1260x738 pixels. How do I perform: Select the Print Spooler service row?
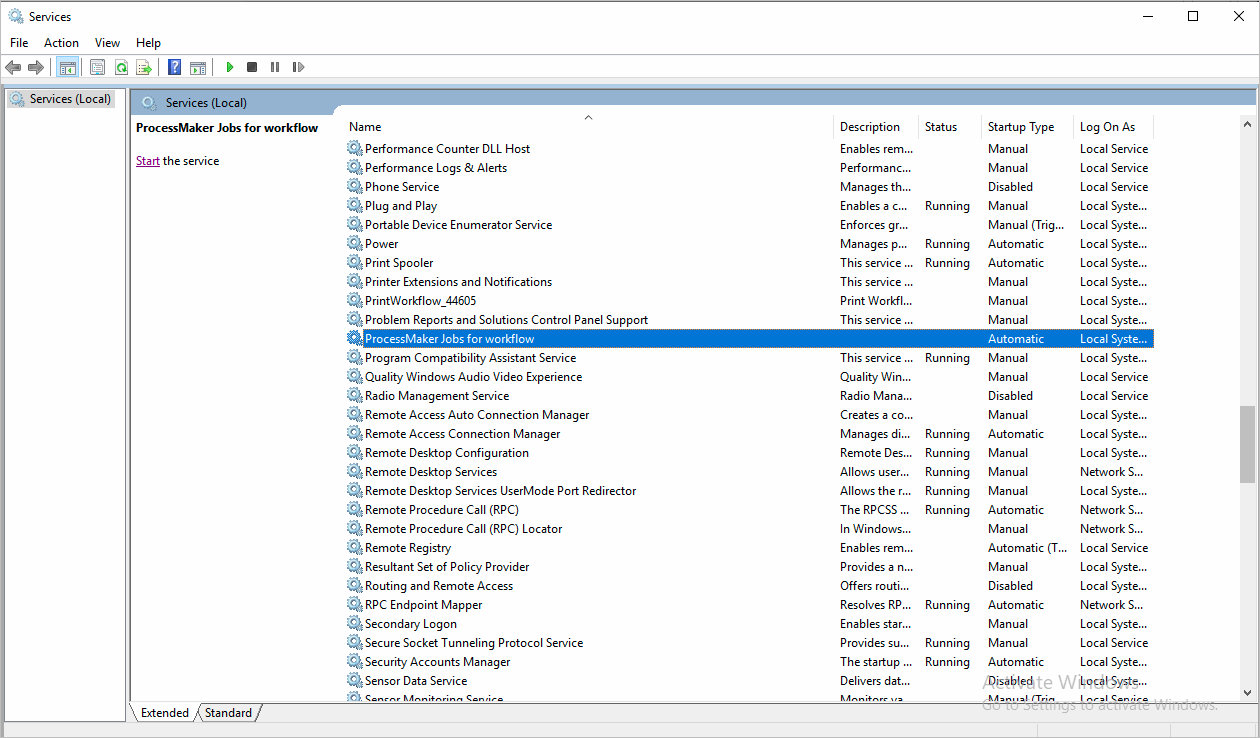coord(399,263)
